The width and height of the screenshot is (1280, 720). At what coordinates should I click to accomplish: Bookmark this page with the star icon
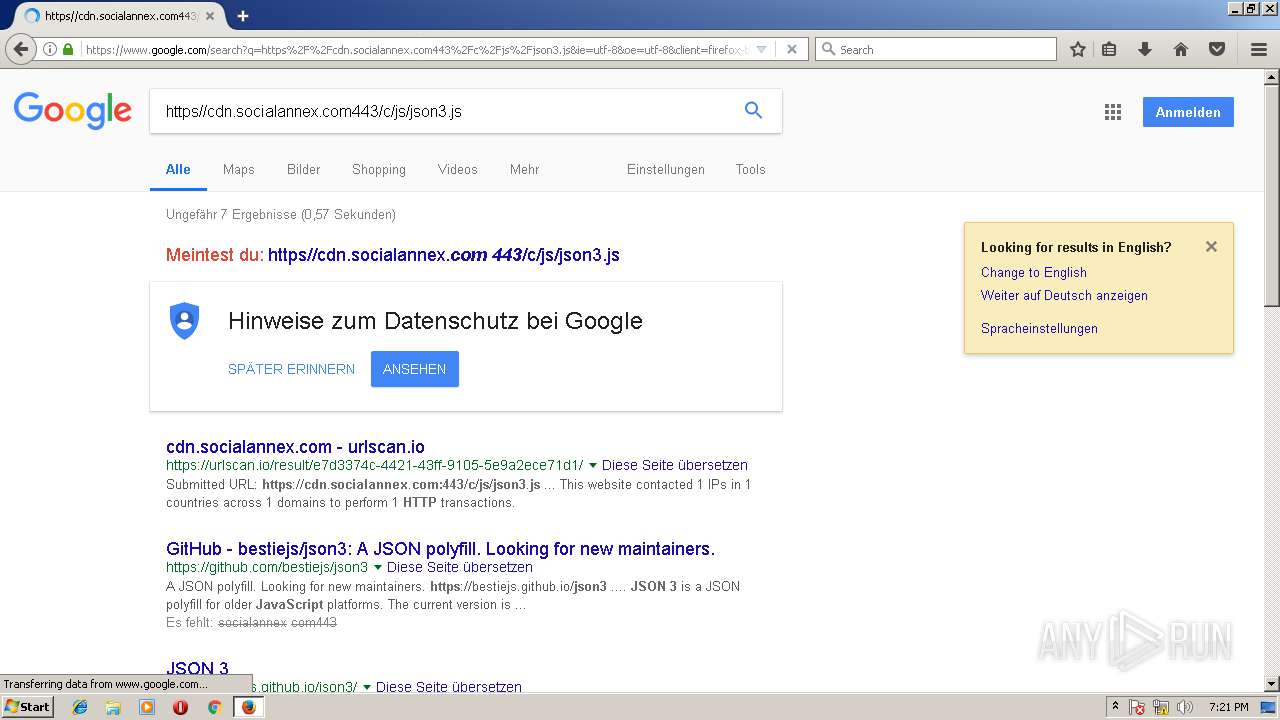pos(1078,49)
